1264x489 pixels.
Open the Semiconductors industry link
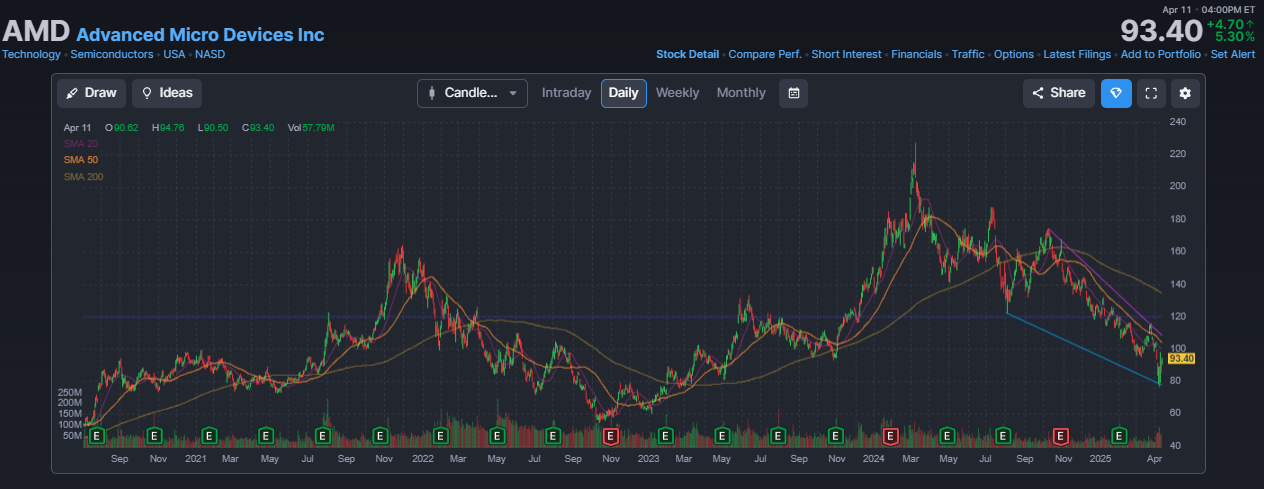coord(112,54)
